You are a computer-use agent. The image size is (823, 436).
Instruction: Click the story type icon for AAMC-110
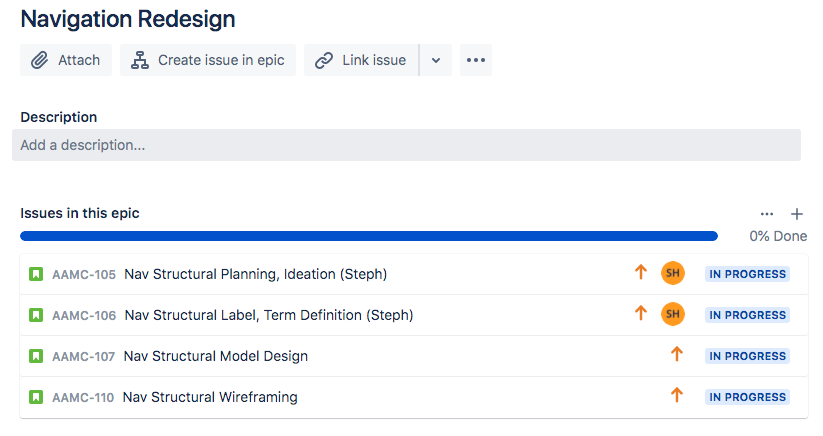[x=36, y=397]
